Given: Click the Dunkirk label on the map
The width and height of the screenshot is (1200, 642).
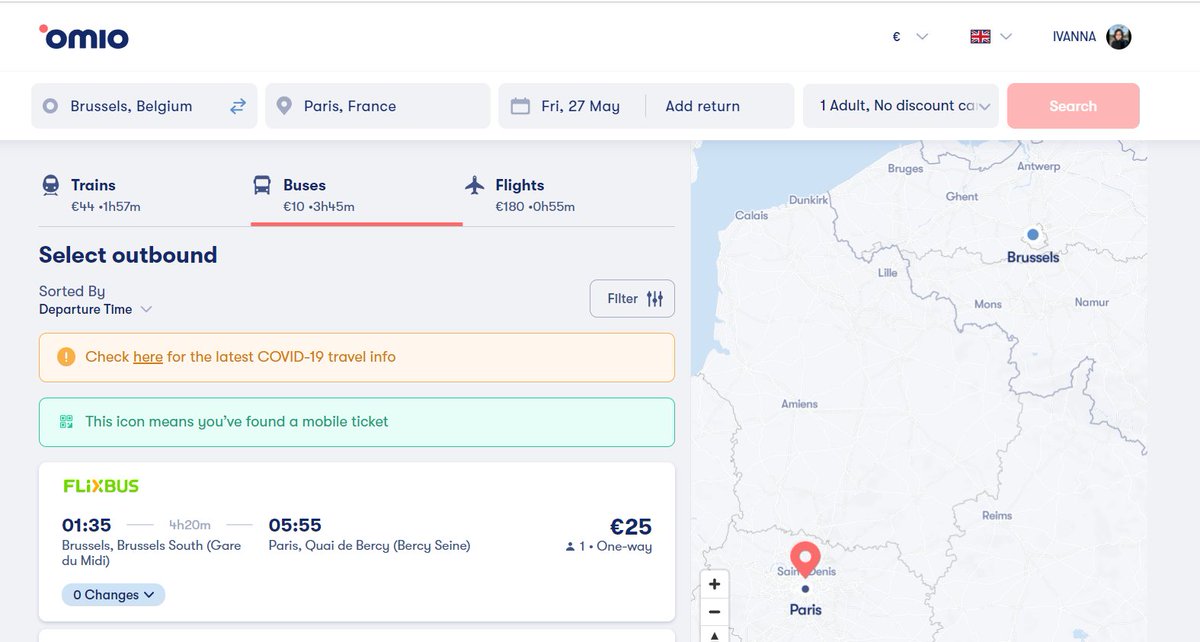Looking at the screenshot, I should 809,200.
